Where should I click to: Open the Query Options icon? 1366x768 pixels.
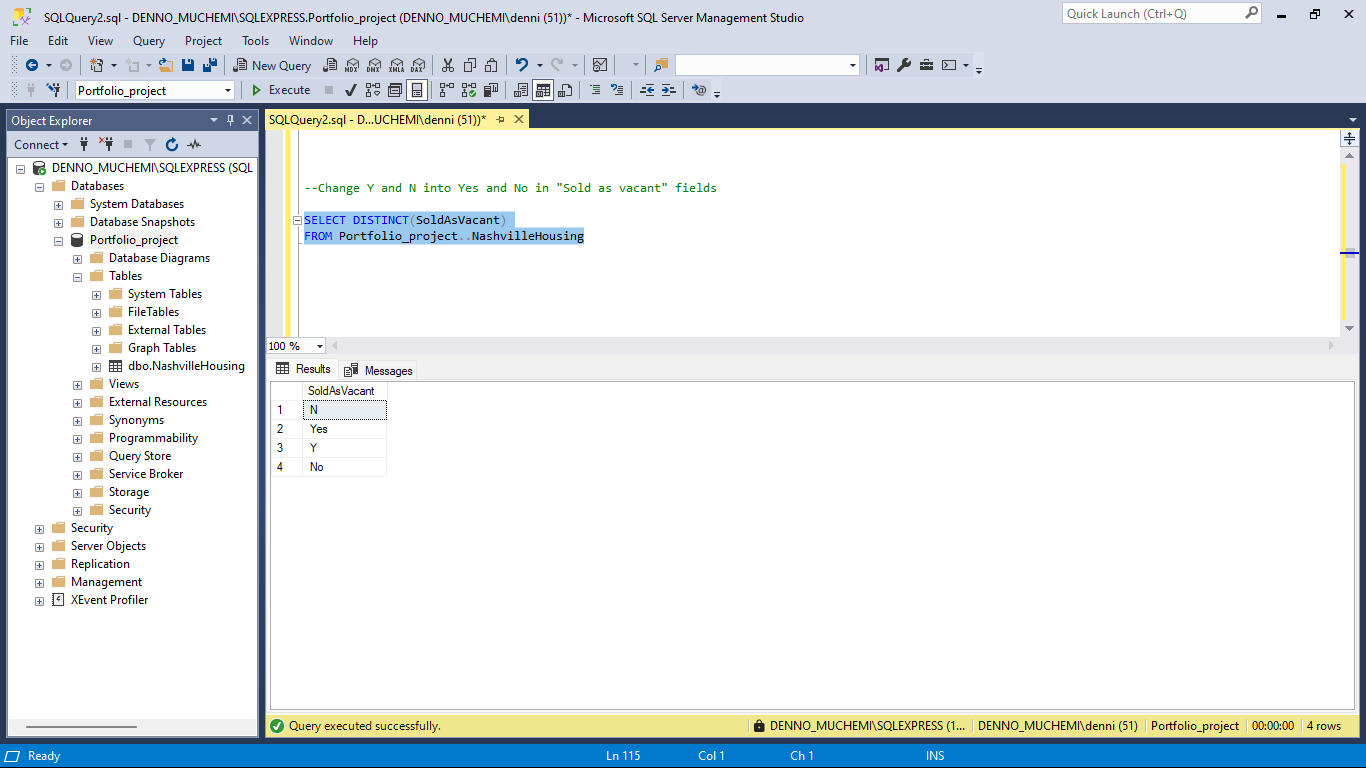(x=395, y=90)
